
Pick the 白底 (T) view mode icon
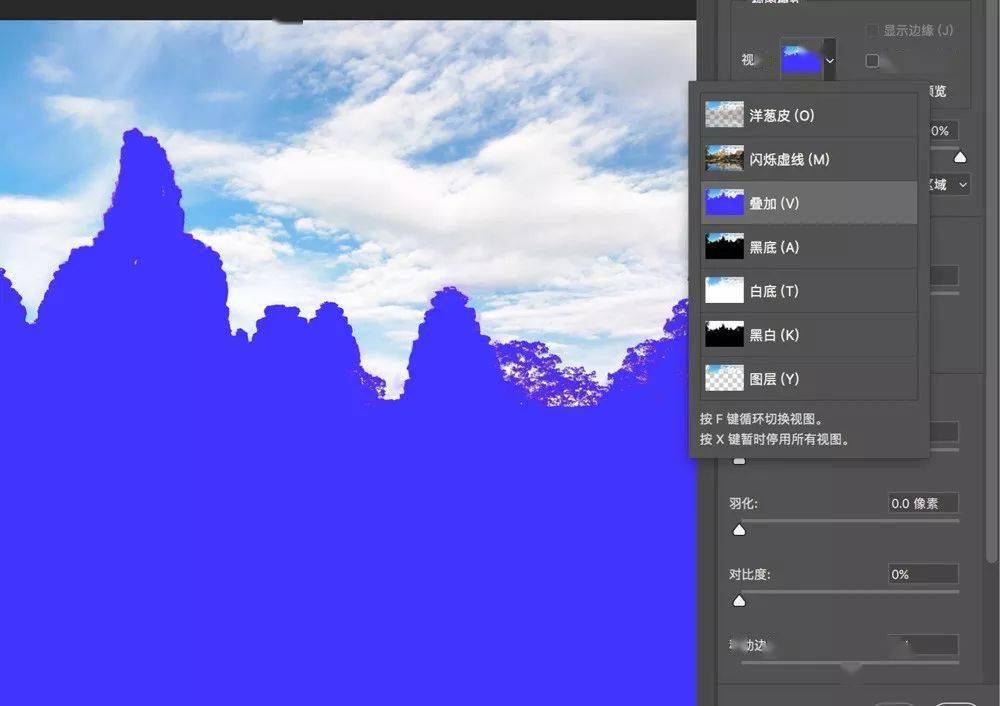(x=724, y=291)
